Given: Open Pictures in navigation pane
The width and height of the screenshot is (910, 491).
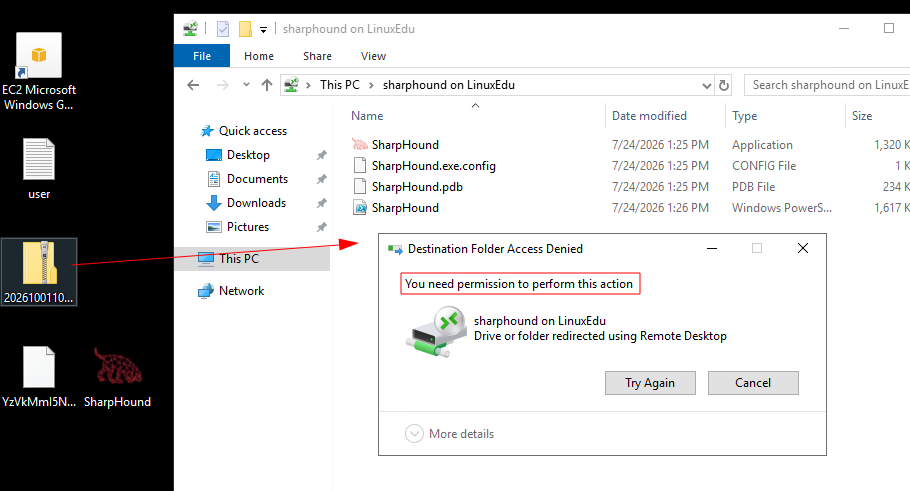Looking at the screenshot, I should tap(248, 226).
